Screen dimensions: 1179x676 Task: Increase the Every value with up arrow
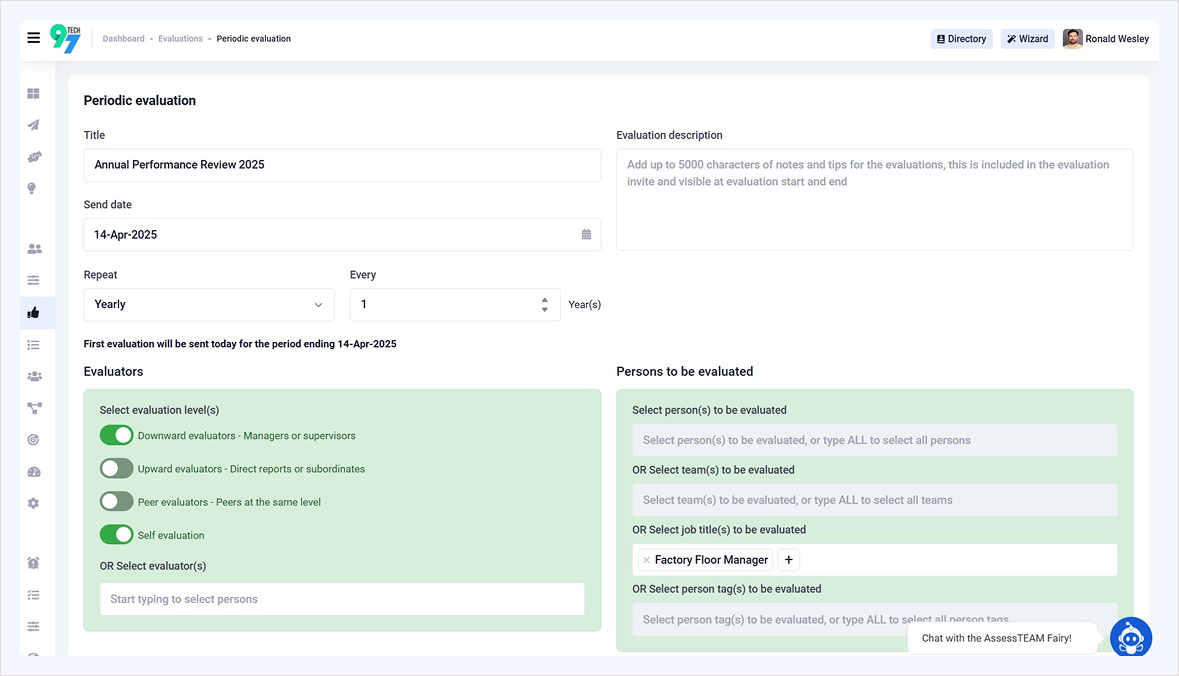tap(544, 299)
